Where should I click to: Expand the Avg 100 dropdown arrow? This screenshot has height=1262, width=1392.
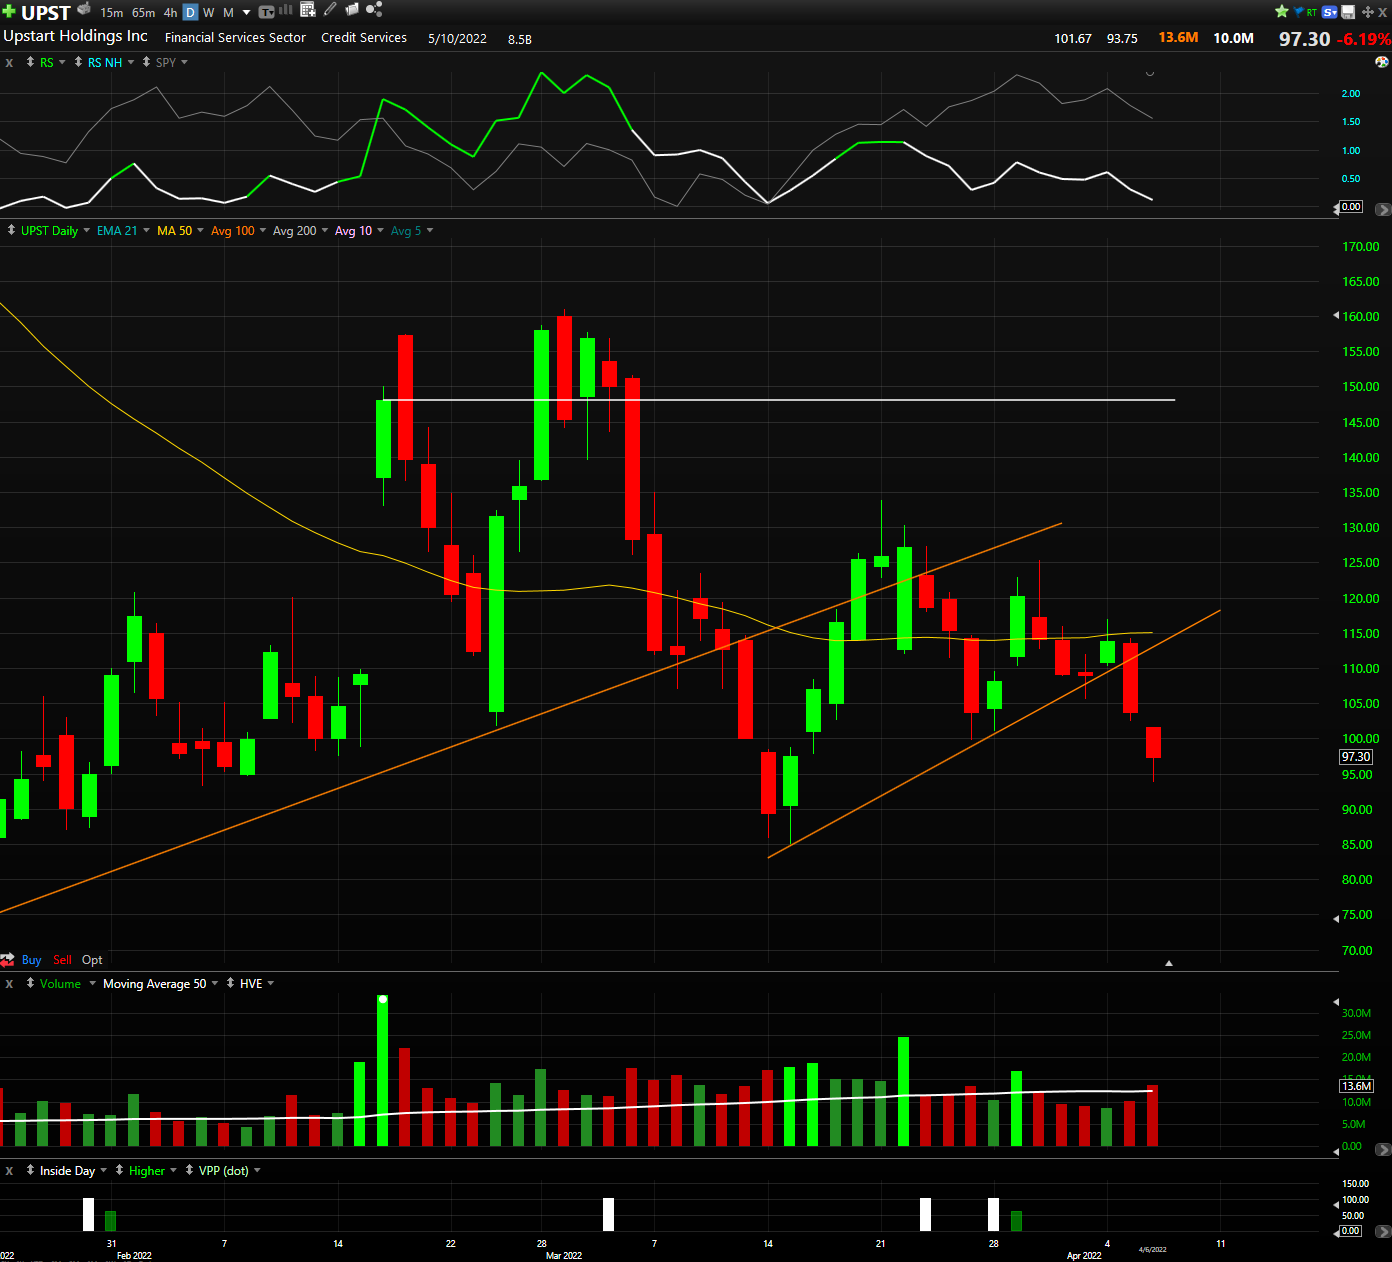(263, 230)
